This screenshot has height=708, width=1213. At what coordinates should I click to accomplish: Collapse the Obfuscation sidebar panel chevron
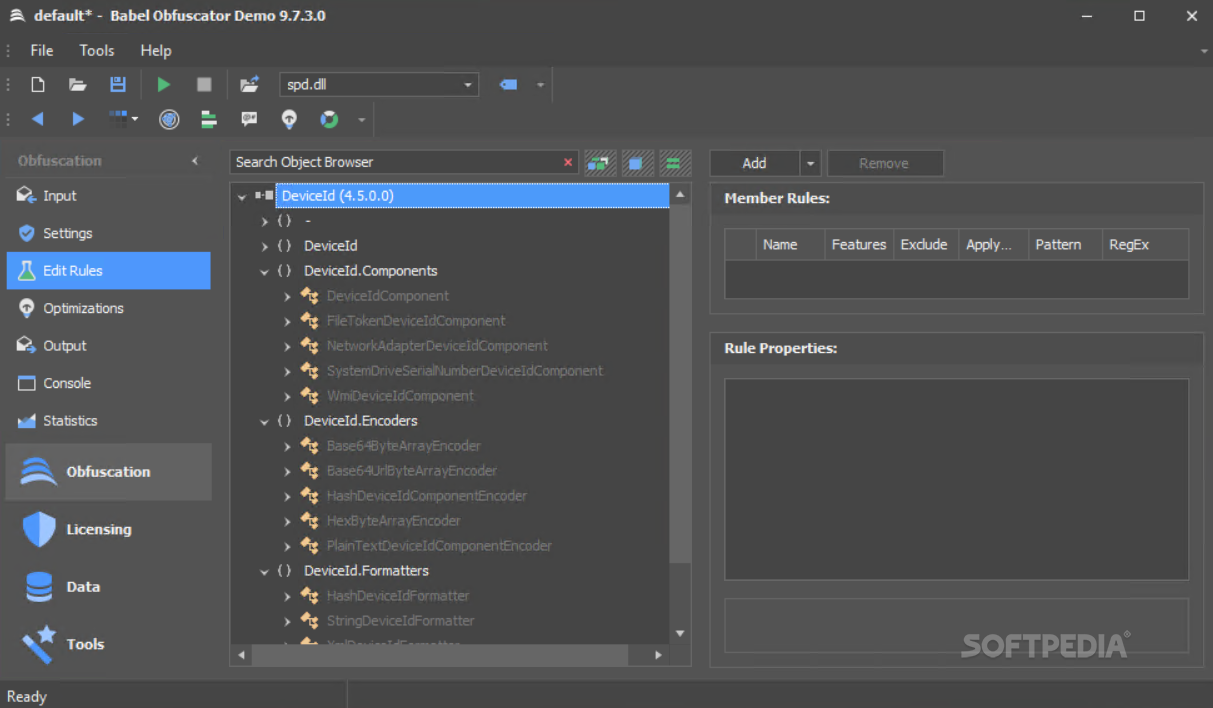coord(195,161)
